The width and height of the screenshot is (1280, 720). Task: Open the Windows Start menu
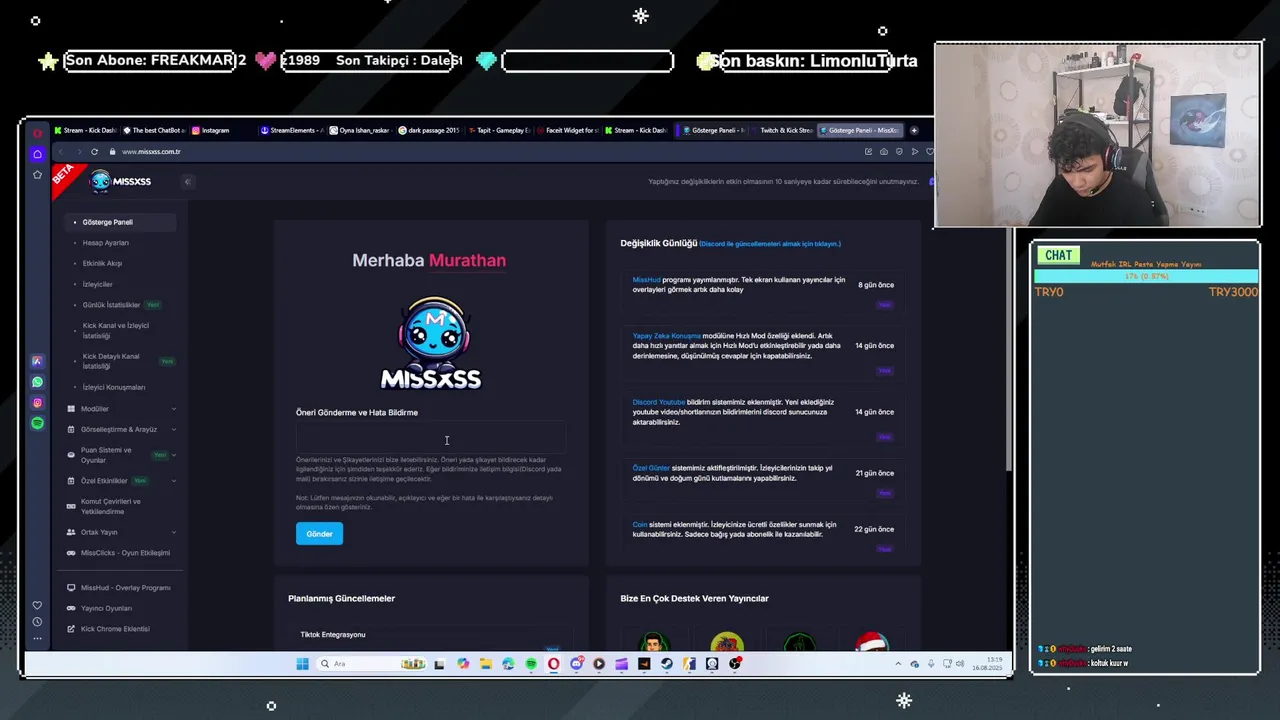[x=302, y=664]
